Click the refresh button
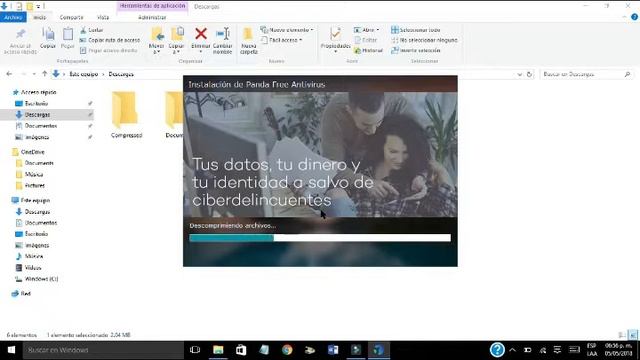Image resolution: width=640 pixels, height=360 pixels. coord(529,74)
